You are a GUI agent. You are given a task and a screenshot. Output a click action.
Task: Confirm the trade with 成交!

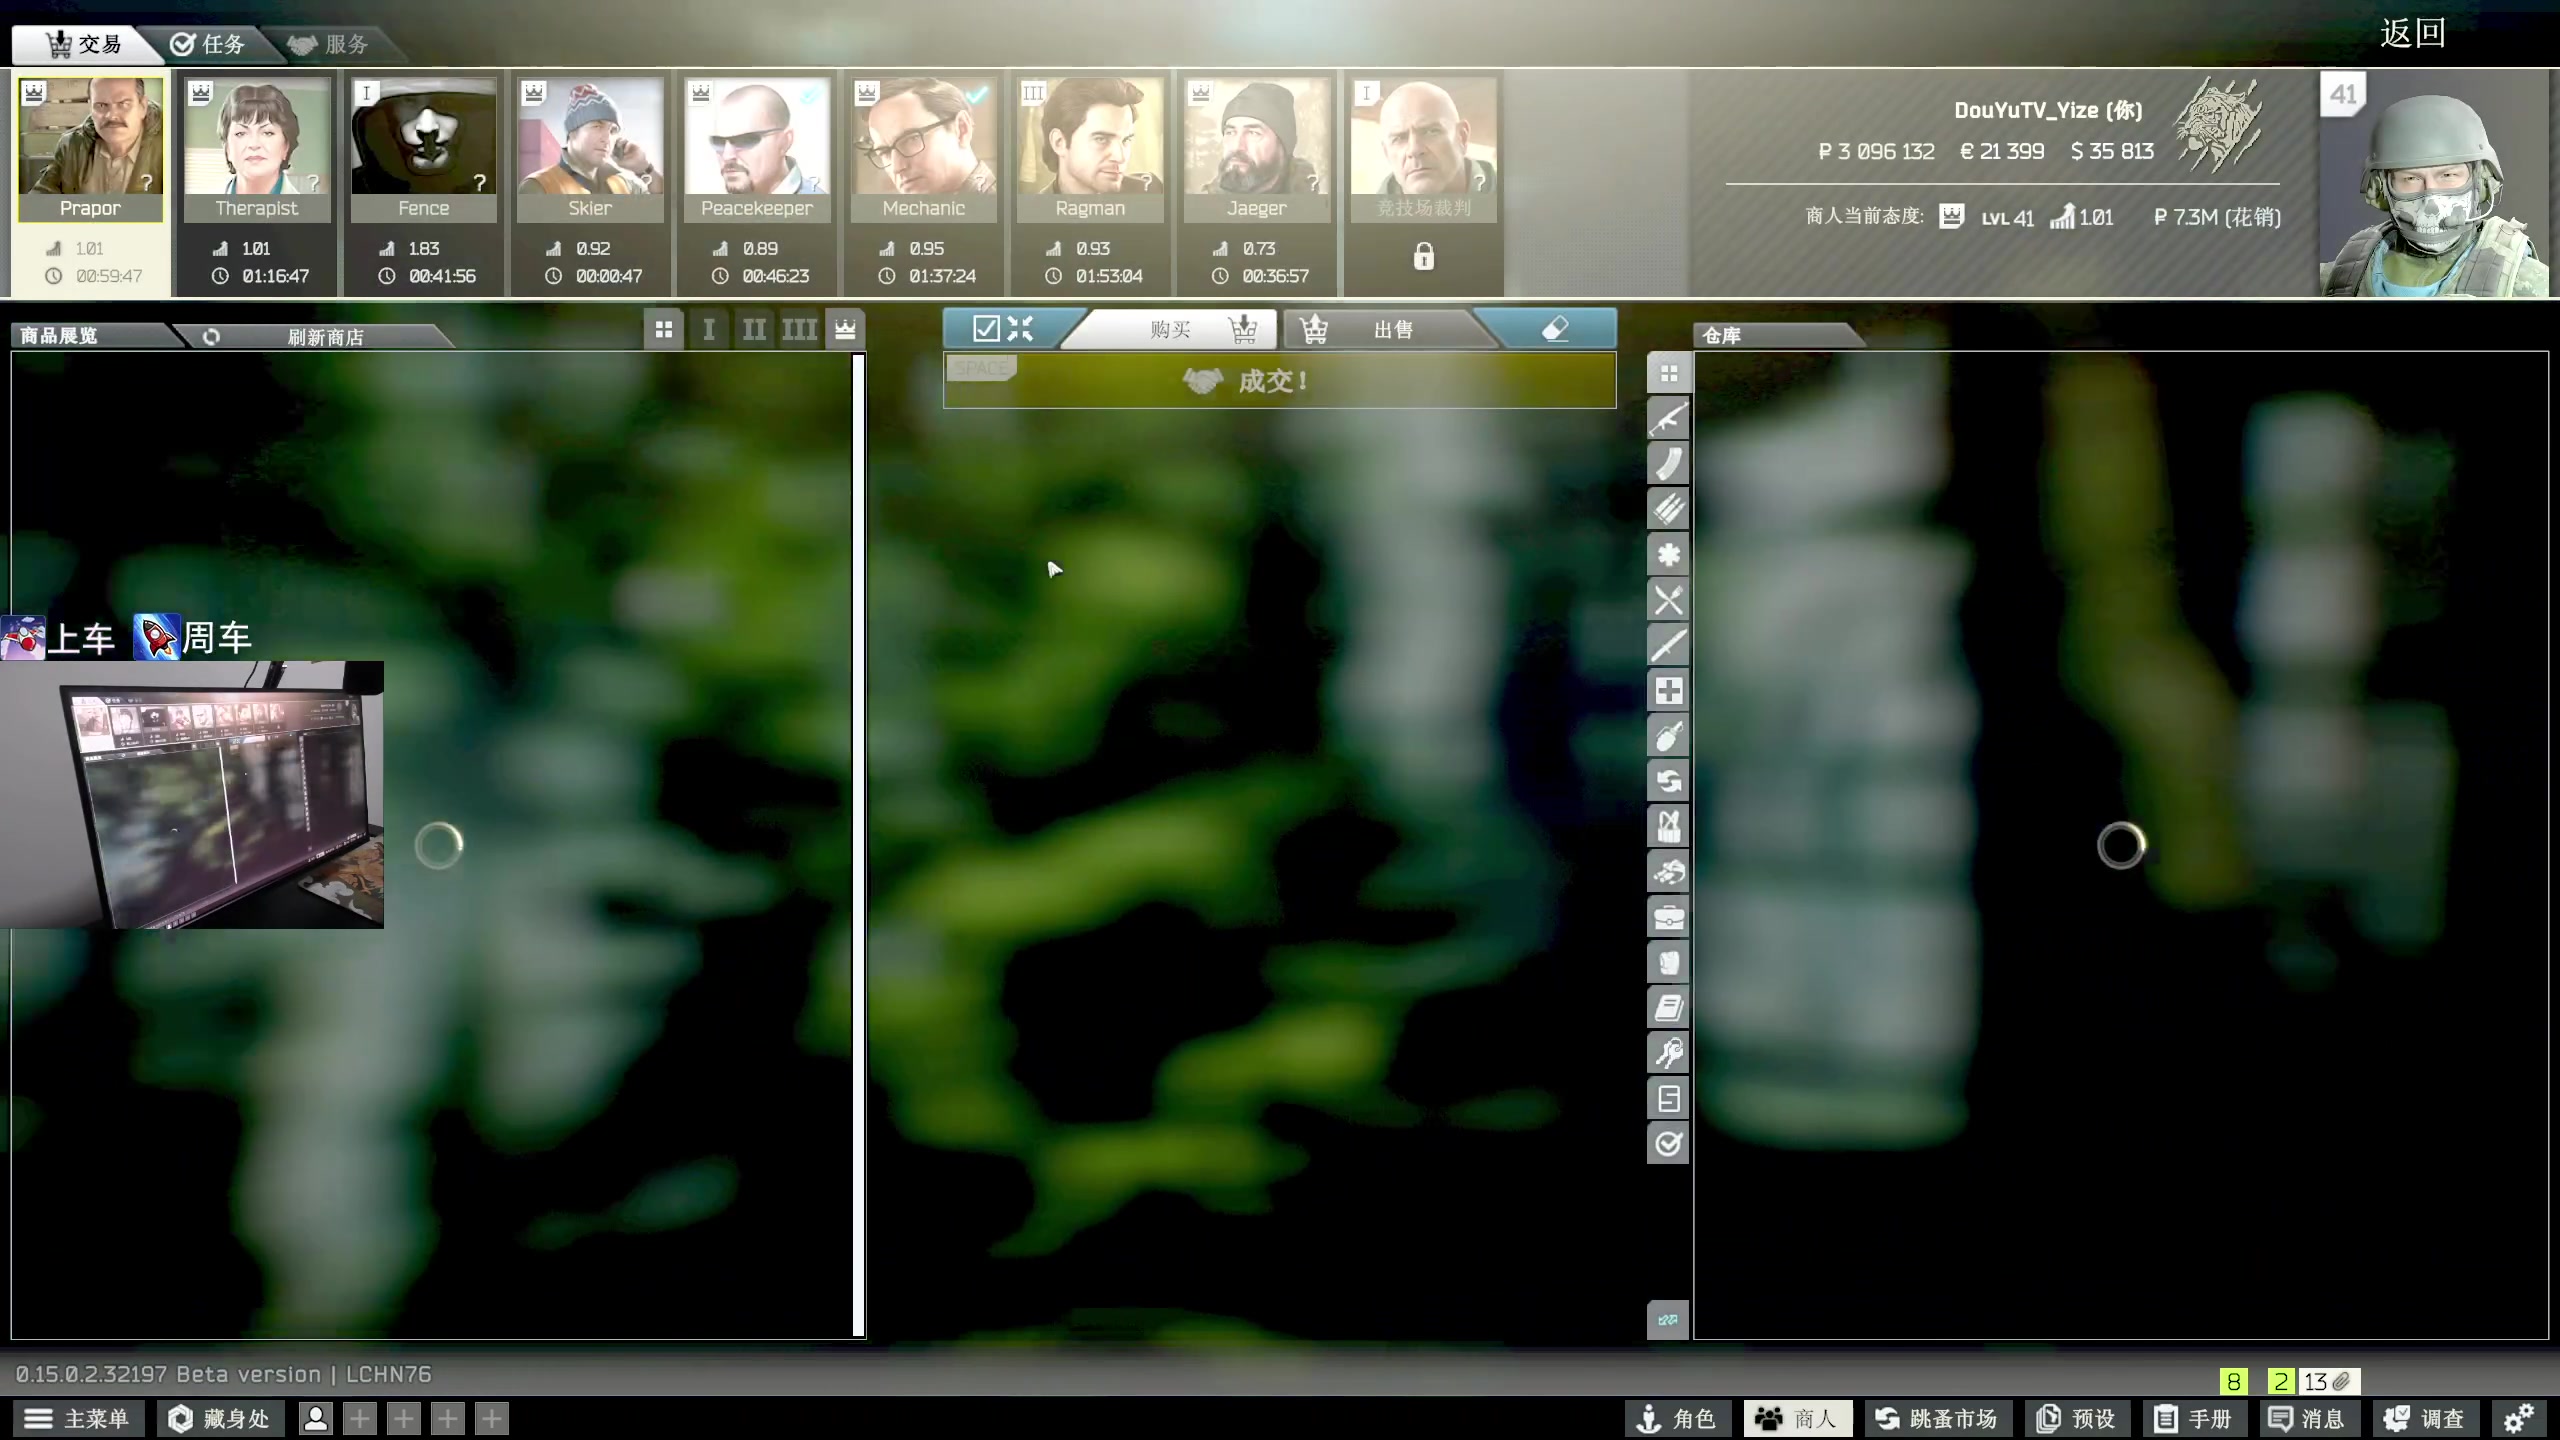point(1279,381)
